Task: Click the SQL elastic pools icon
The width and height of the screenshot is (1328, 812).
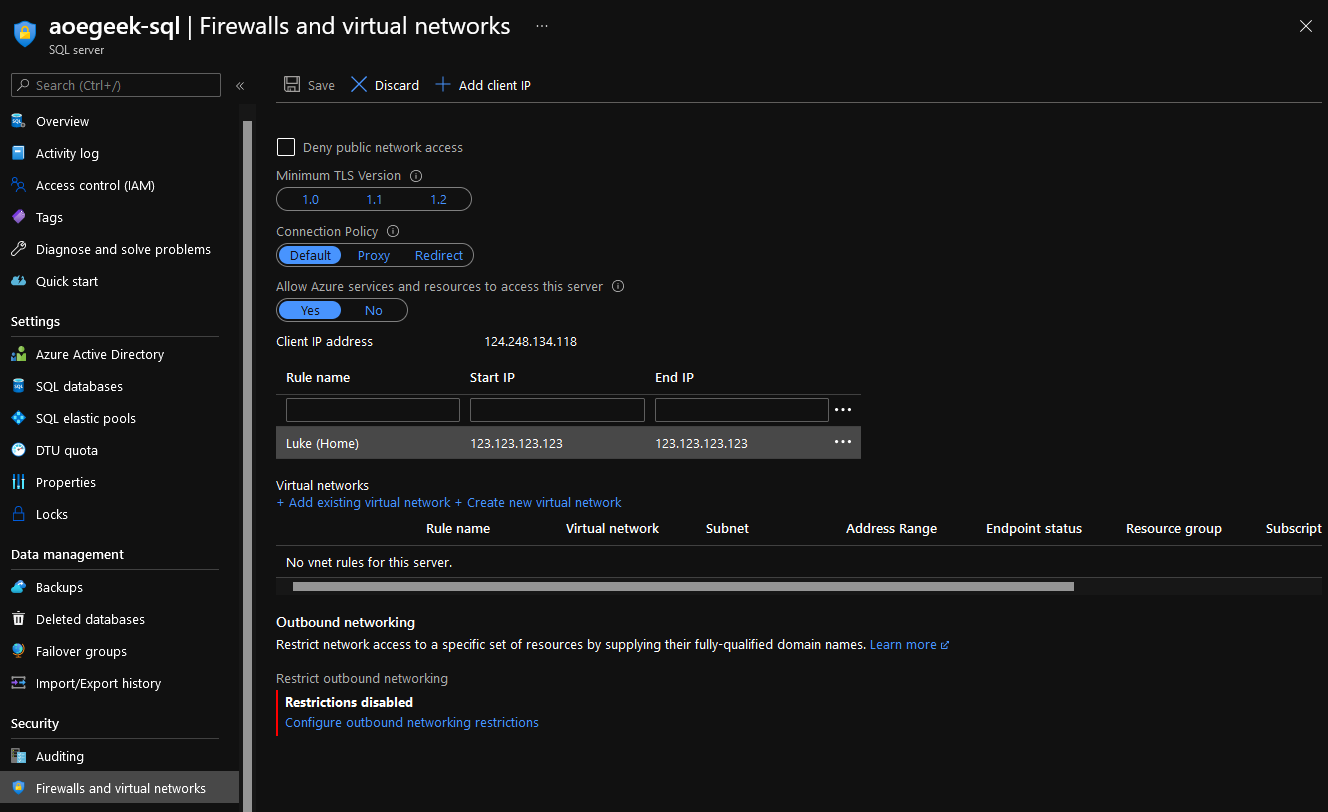Action: tap(18, 418)
